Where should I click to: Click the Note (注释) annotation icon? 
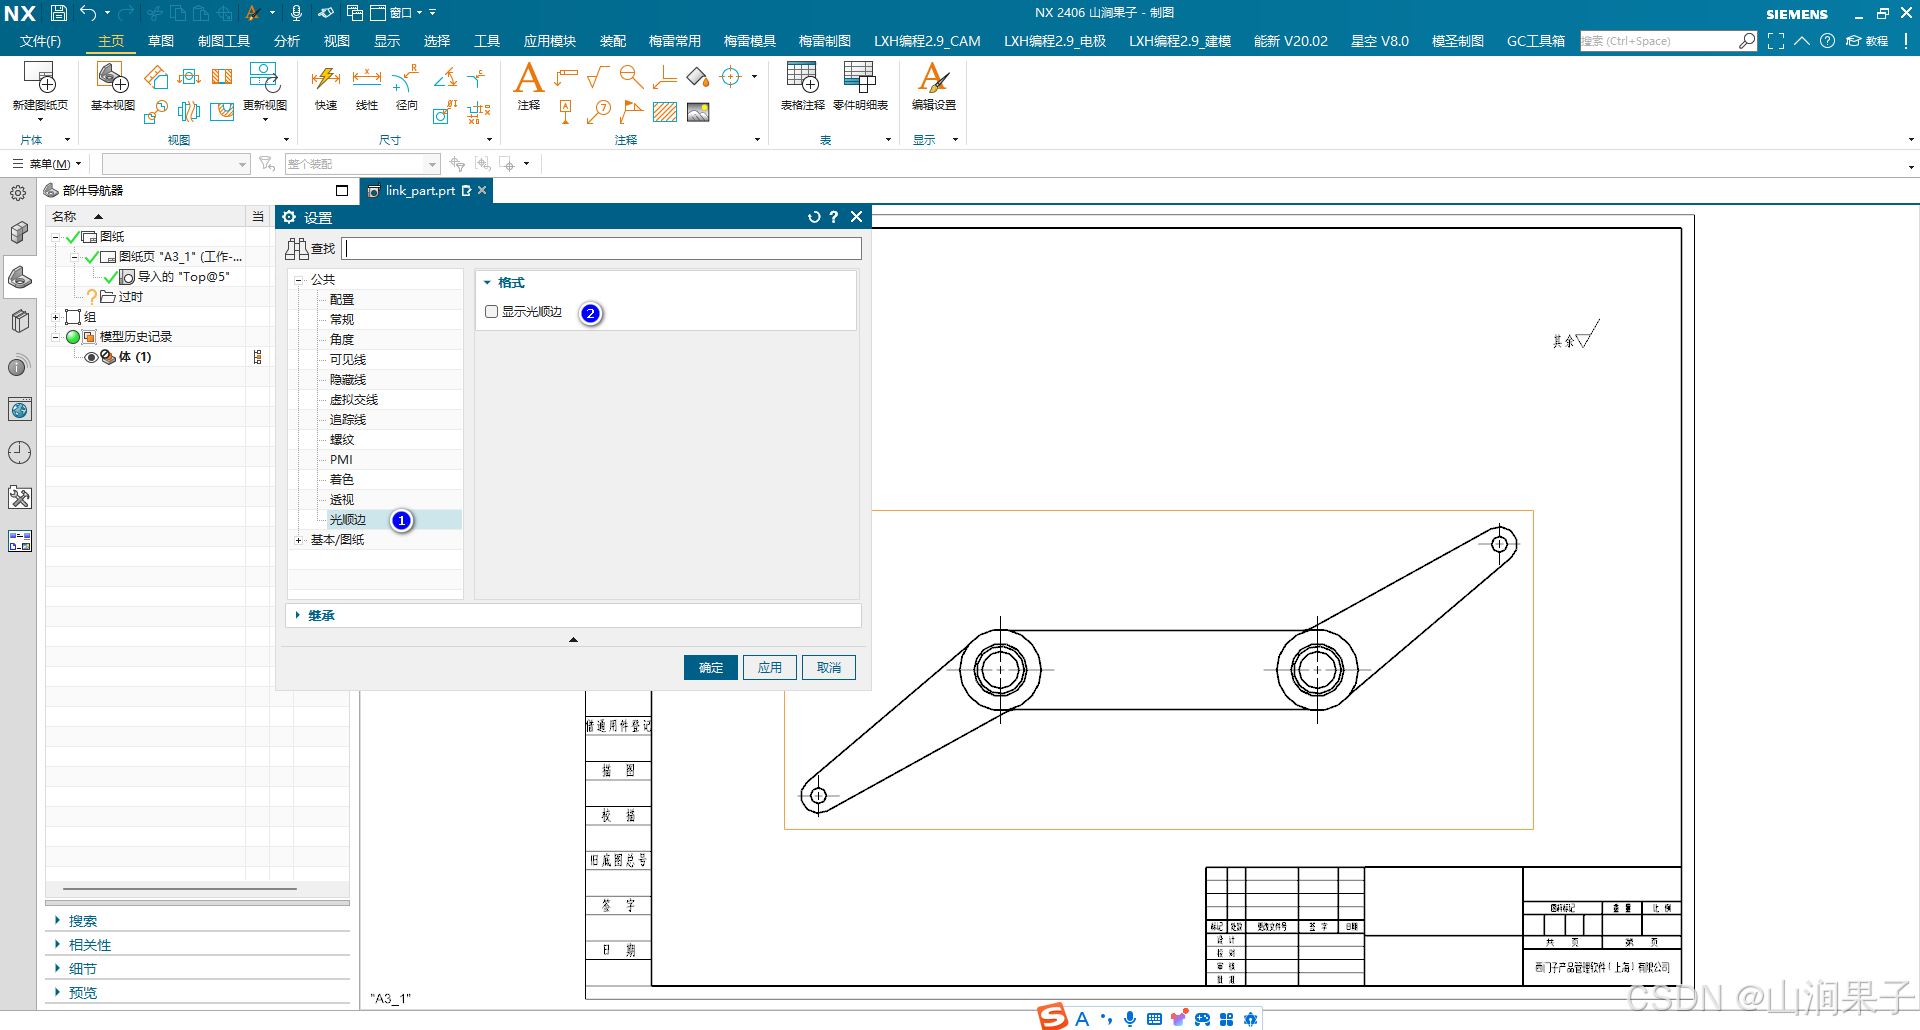tap(529, 78)
